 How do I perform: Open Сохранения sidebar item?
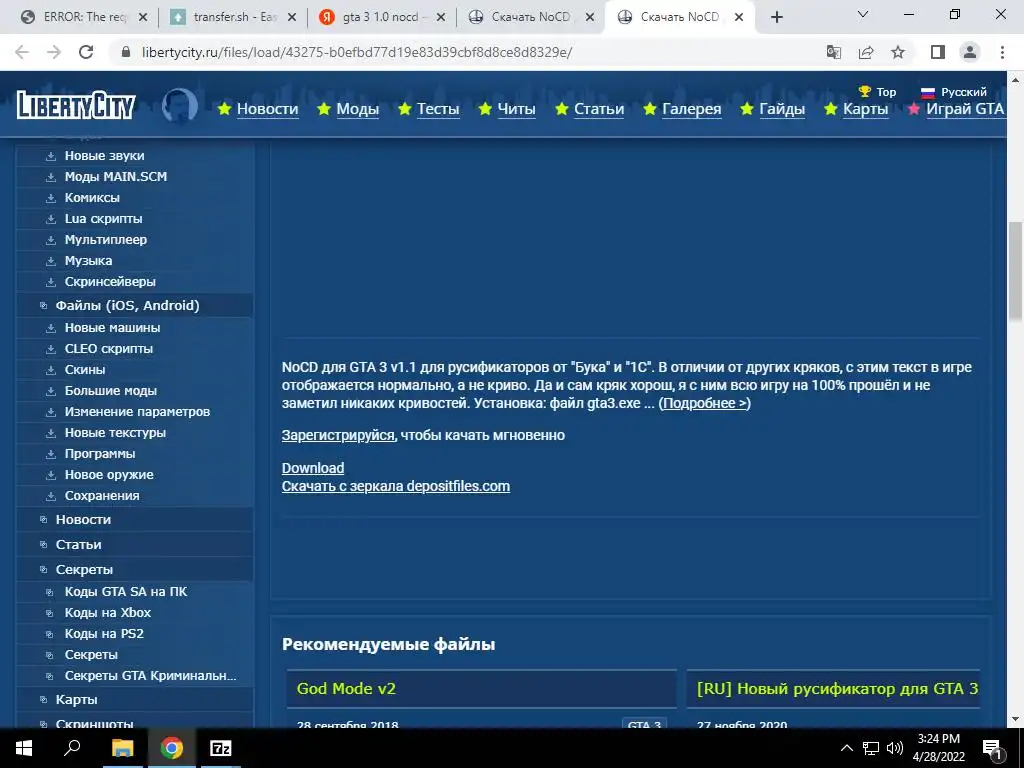pos(102,495)
